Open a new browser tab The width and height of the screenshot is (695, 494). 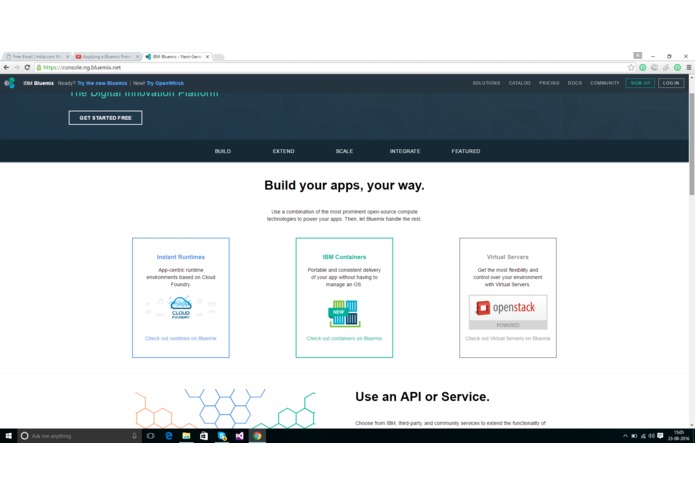pyautogui.click(x=219, y=57)
